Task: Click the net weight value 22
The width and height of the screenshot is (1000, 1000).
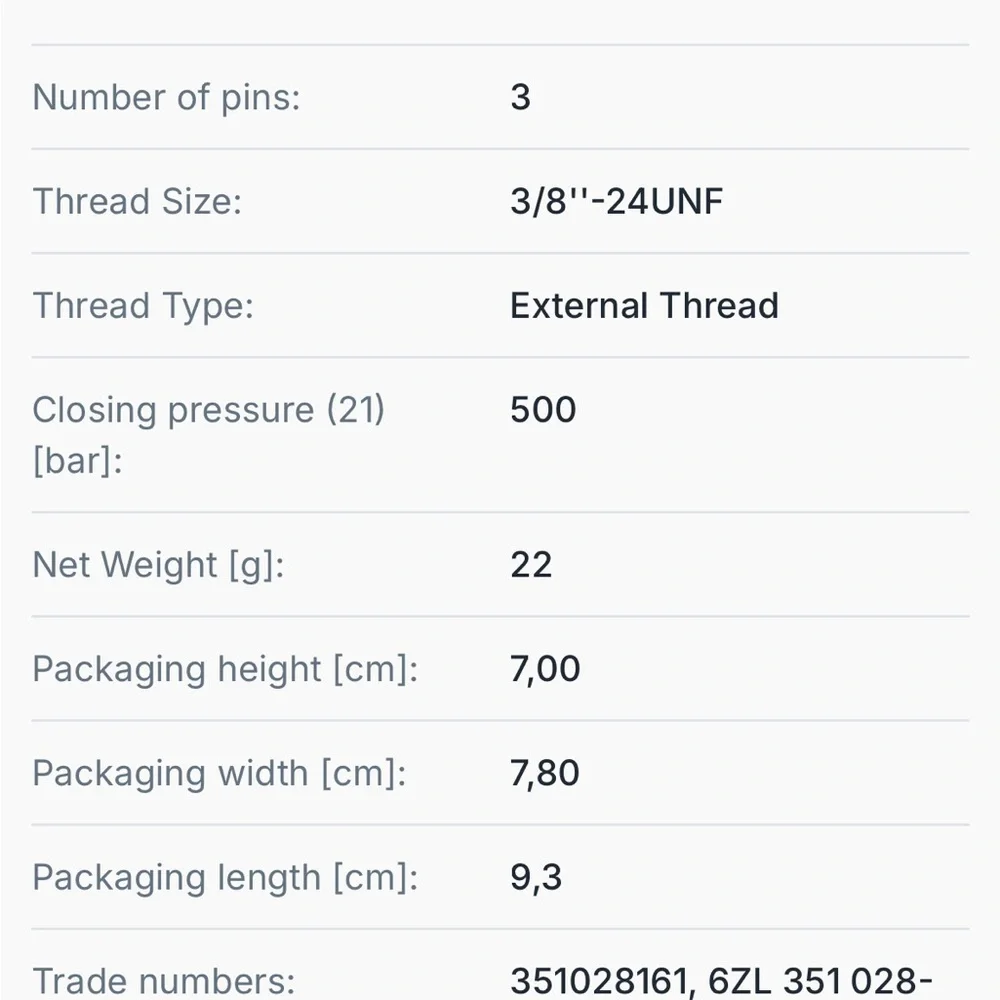Action: coord(531,564)
